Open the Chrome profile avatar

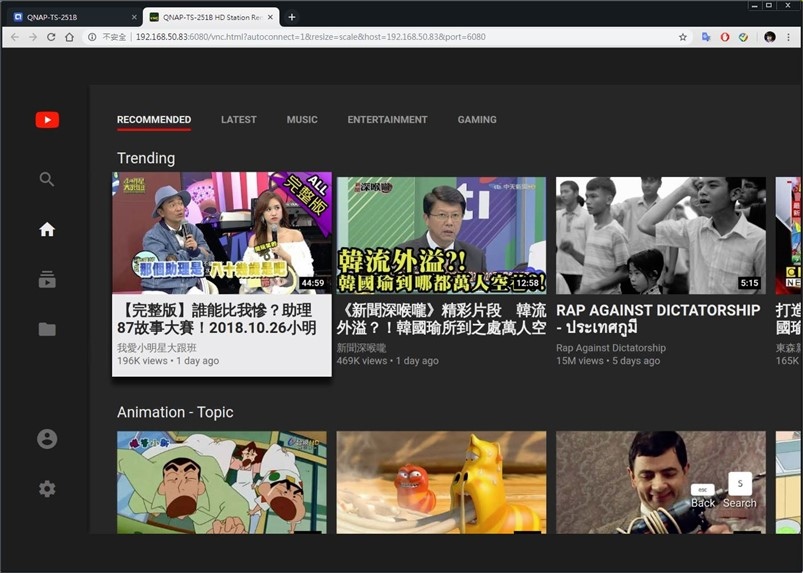click(x=770, y=37)
